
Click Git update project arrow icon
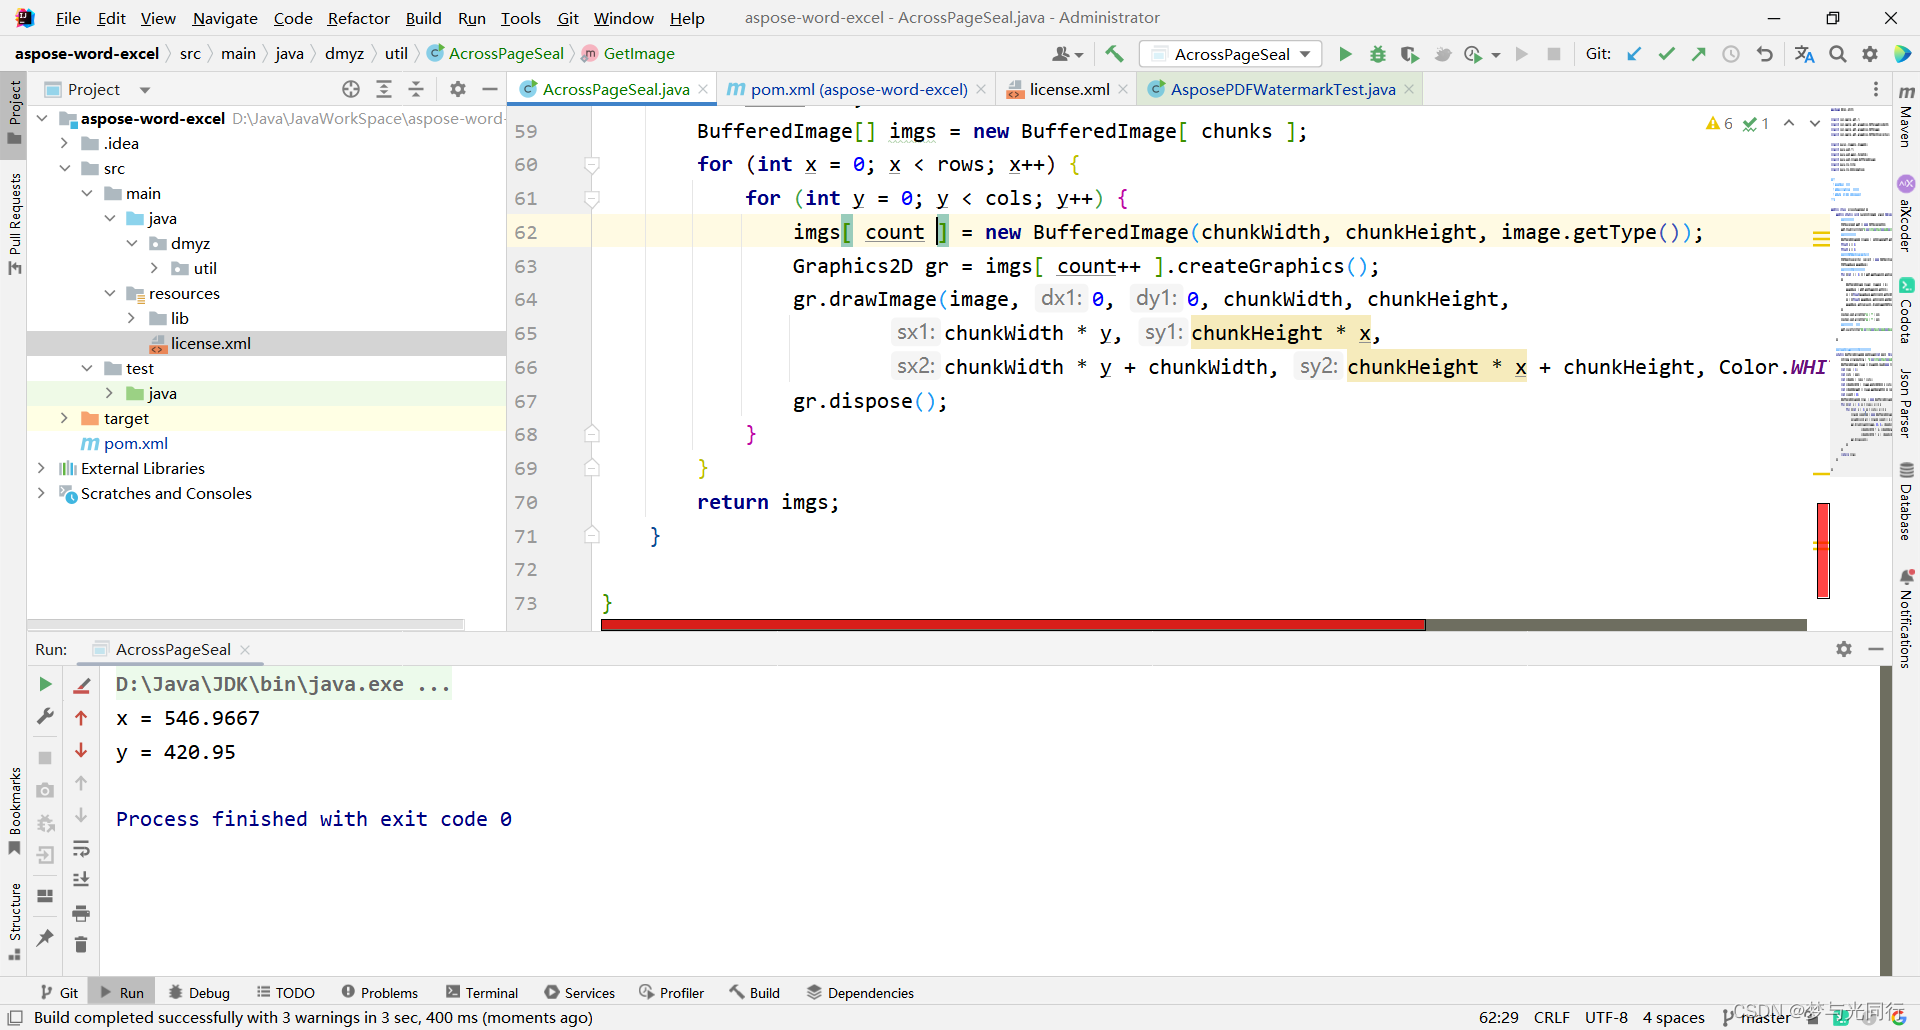pos(1634,54)
